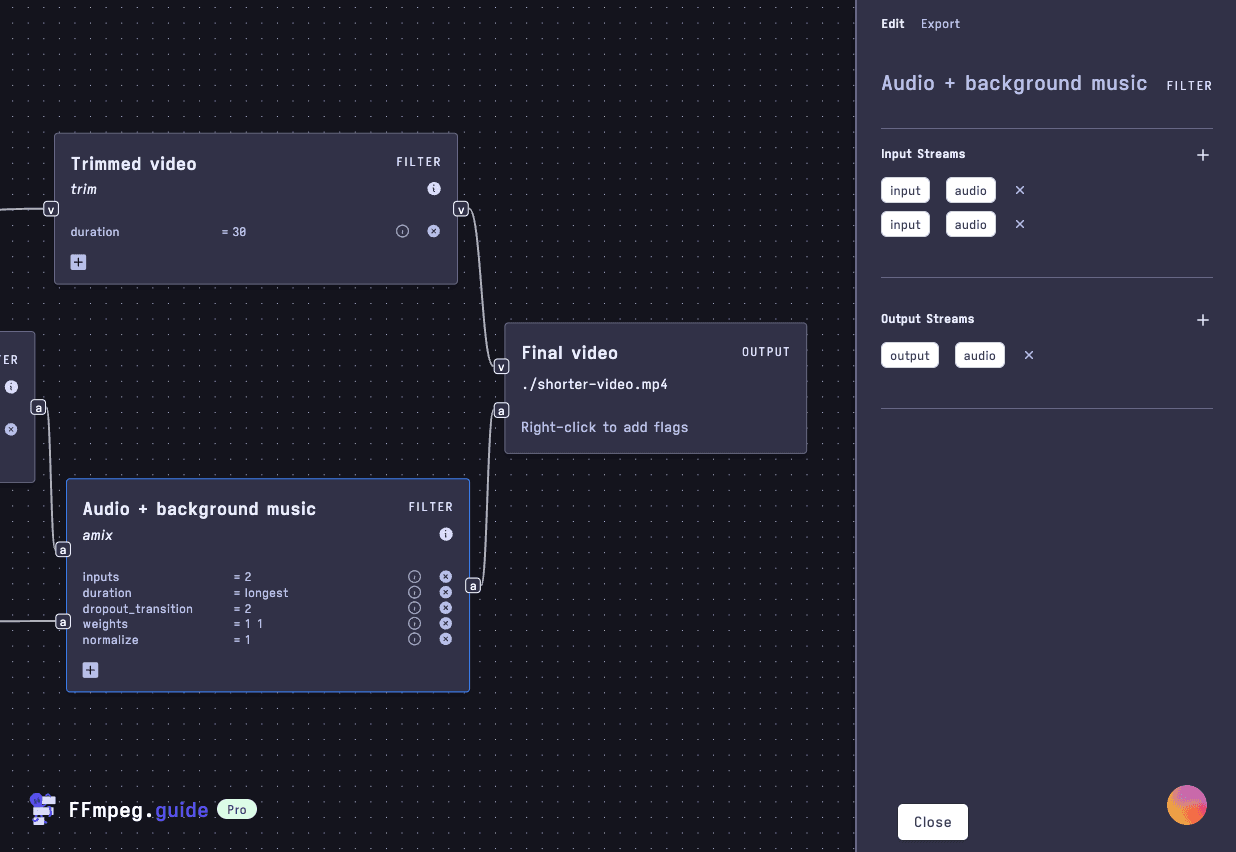Show info for the amix filter node
Image resolution: width=1236 pixels, height=852 pixels.
446,534
